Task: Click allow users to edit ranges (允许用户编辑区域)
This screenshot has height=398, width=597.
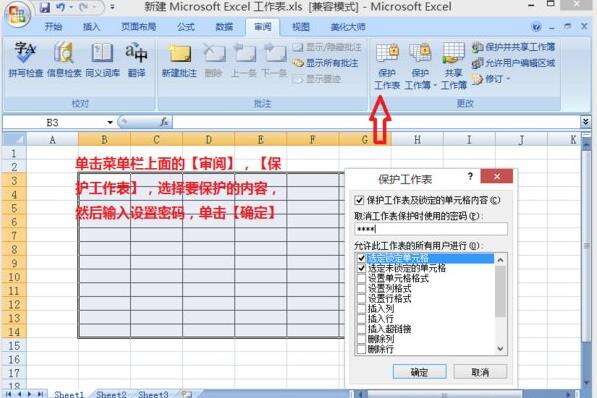Action: 514,63
